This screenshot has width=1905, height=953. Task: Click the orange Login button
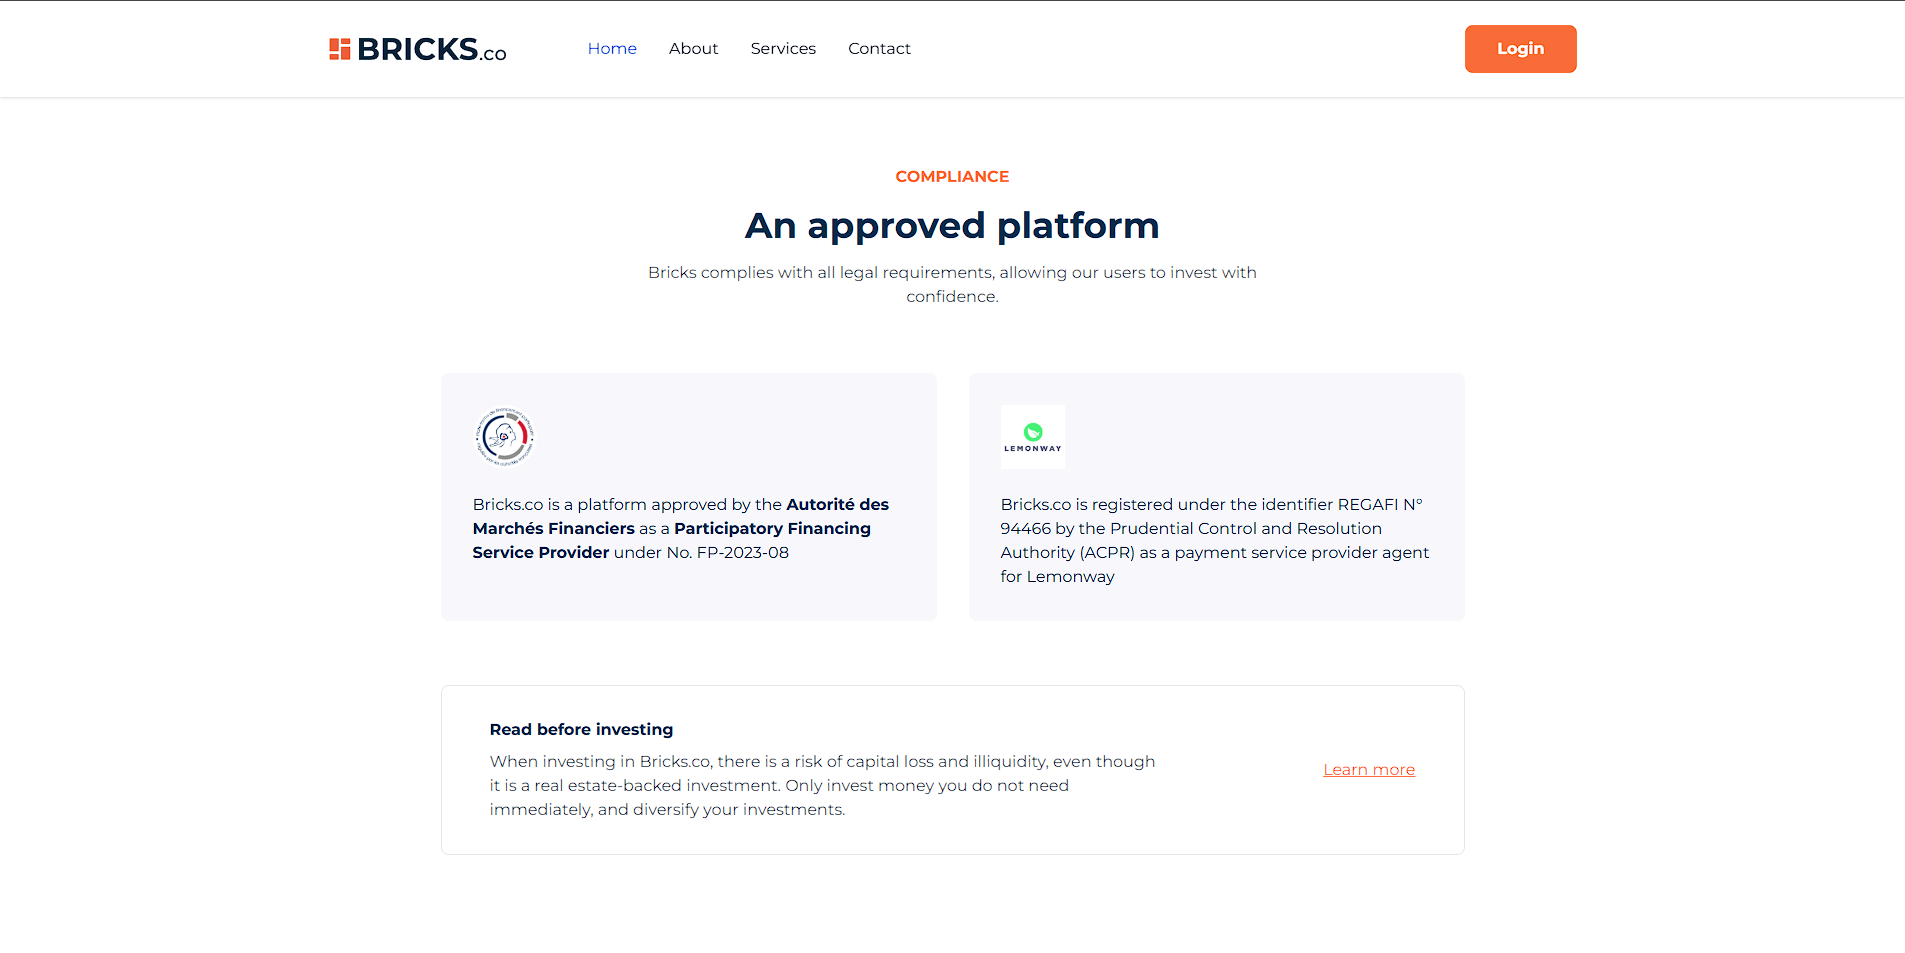pos(1520,49)
